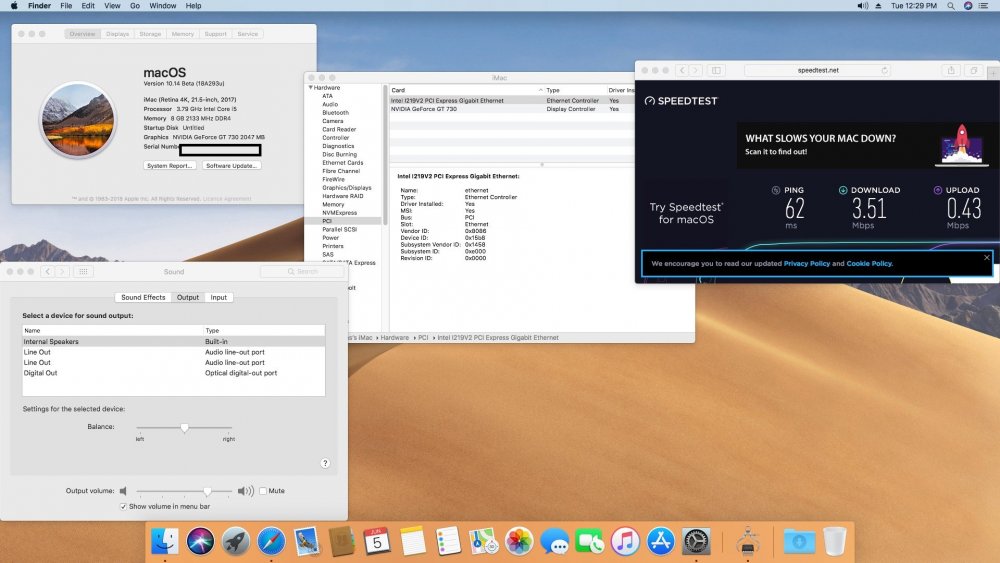This screenshot has height=563, width=1000.
Task: Collapse the Hardware tree section
Action: [x=311, y=87]
